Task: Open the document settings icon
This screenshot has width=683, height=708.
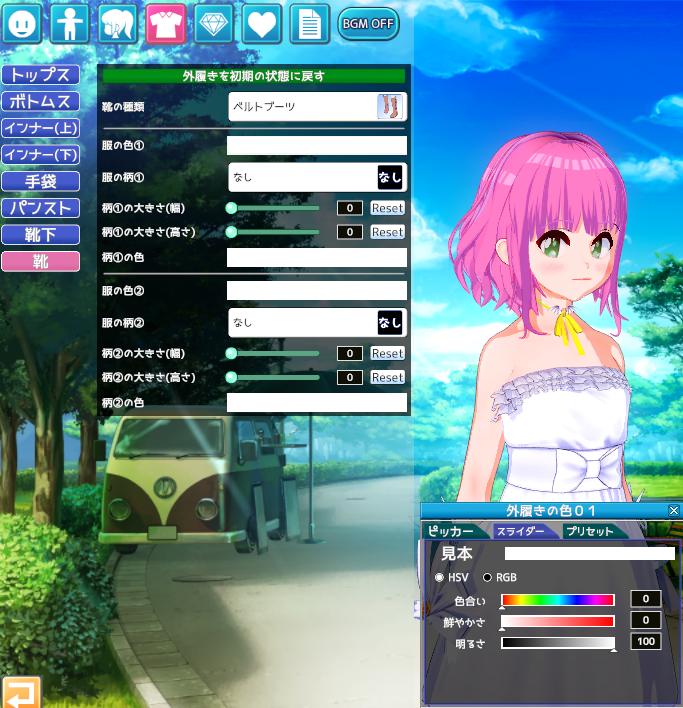Action: [x=309, y=23]
